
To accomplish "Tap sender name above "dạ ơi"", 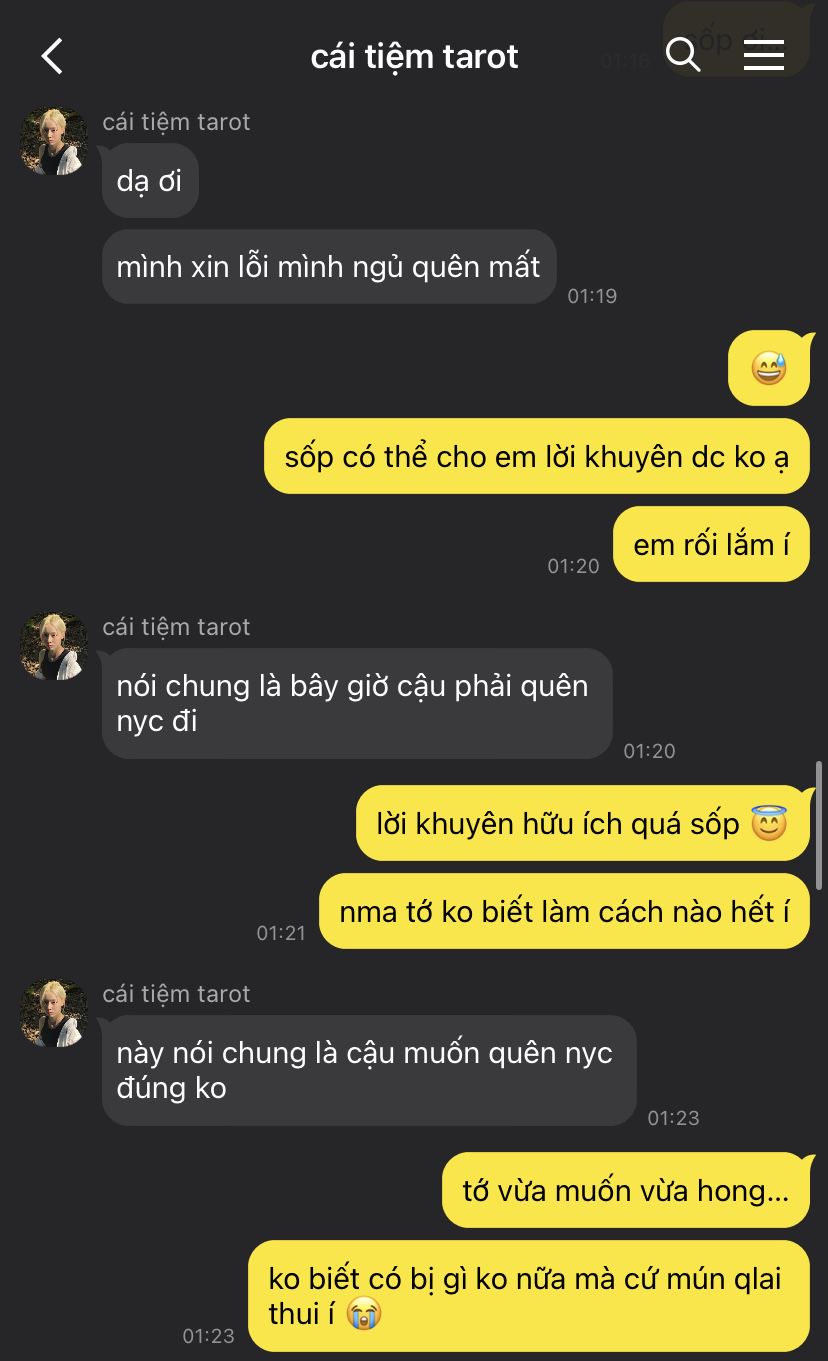I will pos(176,122).
